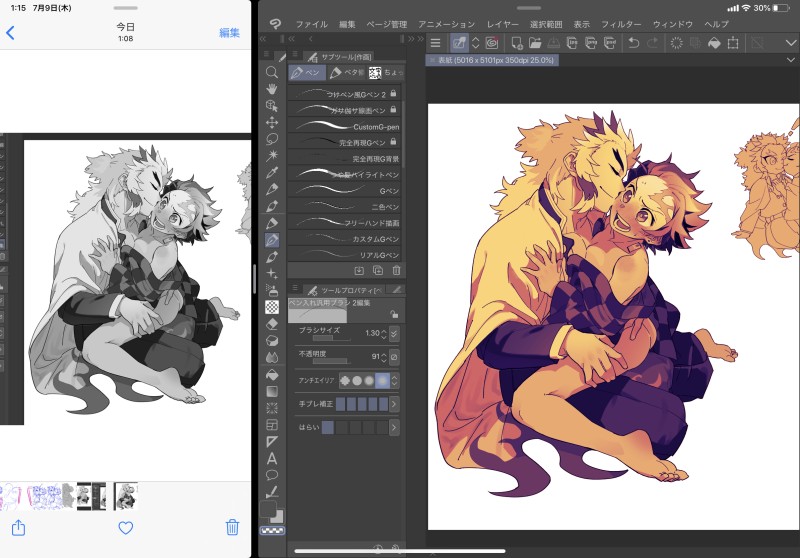Select the Blend tool
The width and height of the screenshot is (800, 558).
click(x=272, y=357)
